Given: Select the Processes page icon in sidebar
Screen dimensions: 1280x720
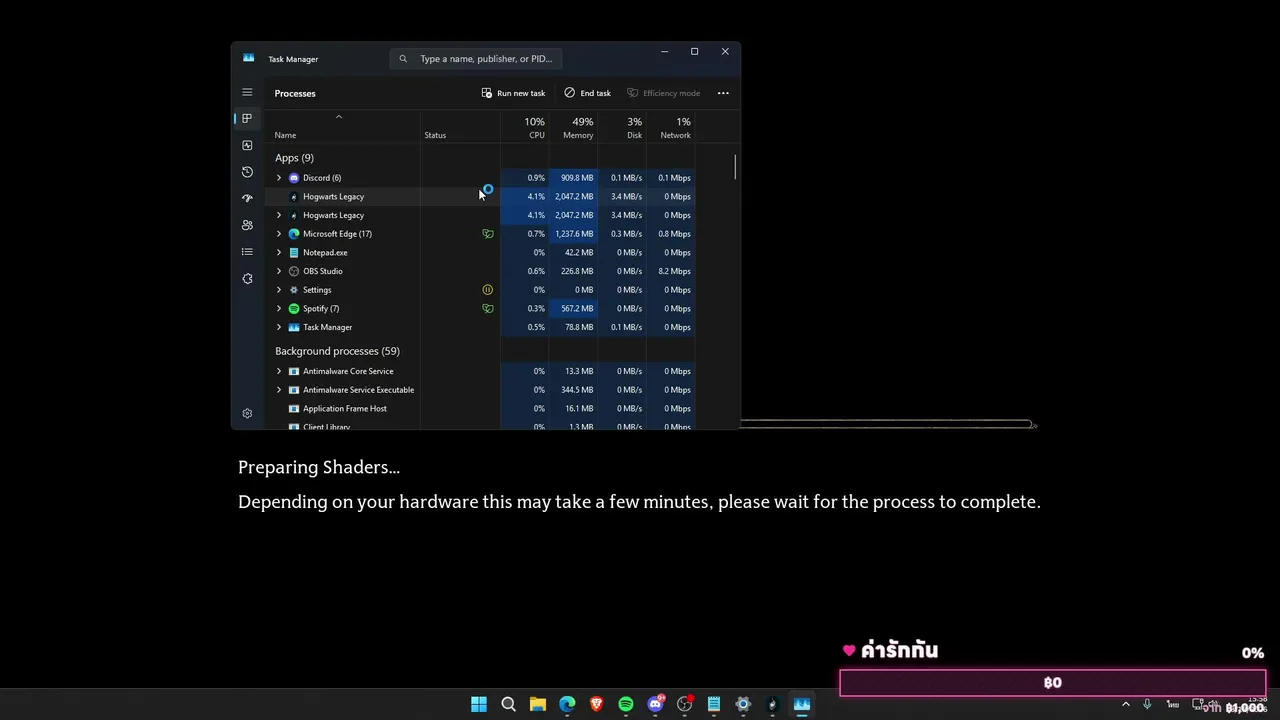Looking at the screenshot, I should click(x=247, y=118).
